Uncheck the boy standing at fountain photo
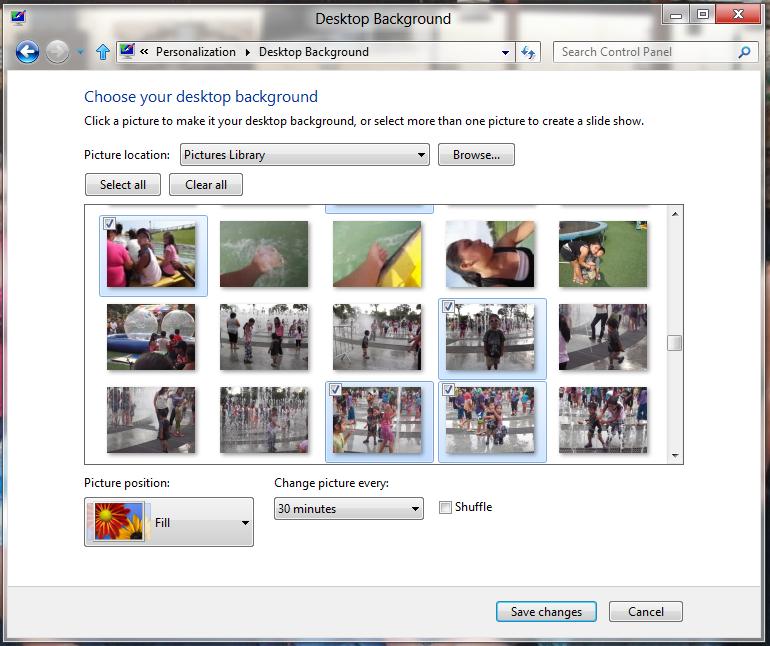 (x=448, y=306)
